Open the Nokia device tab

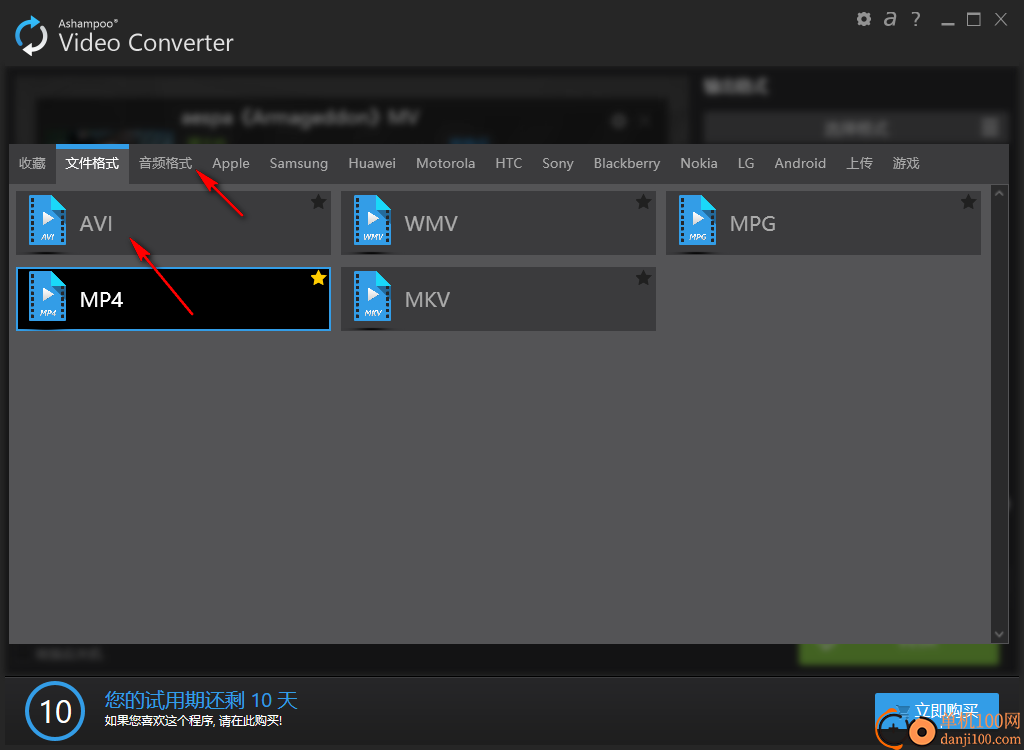click(699, 163)
